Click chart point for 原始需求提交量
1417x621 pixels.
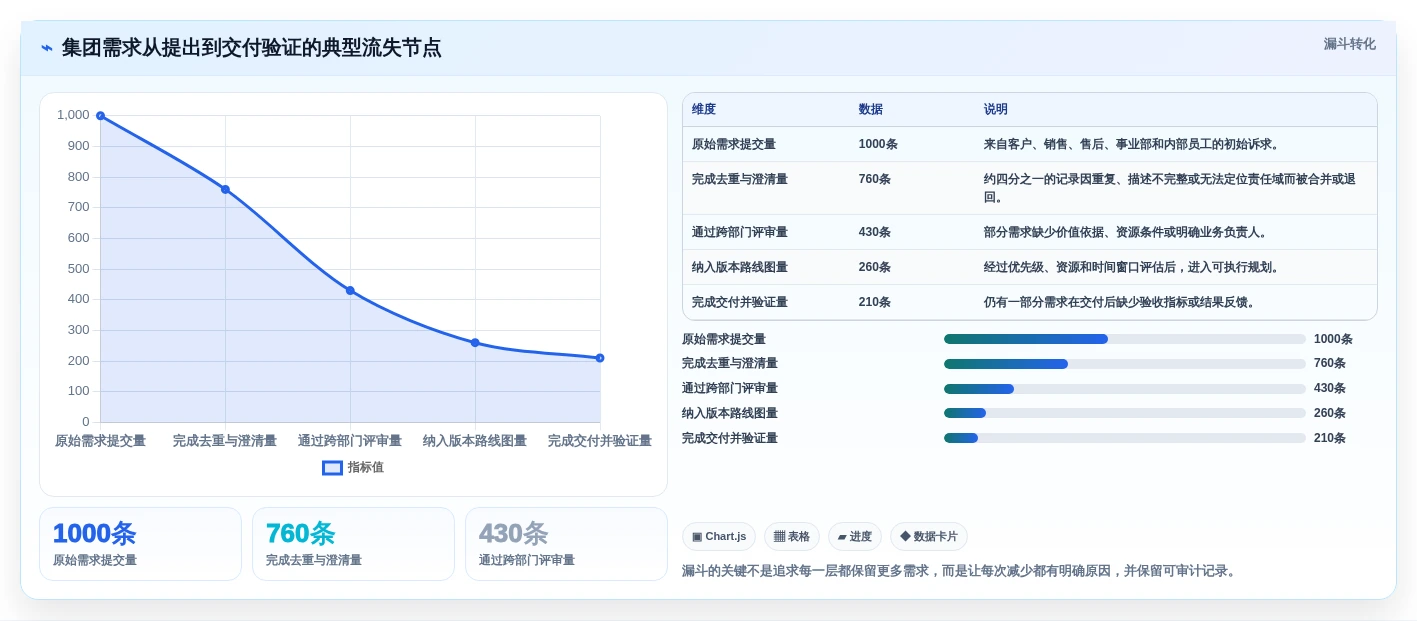100,116
